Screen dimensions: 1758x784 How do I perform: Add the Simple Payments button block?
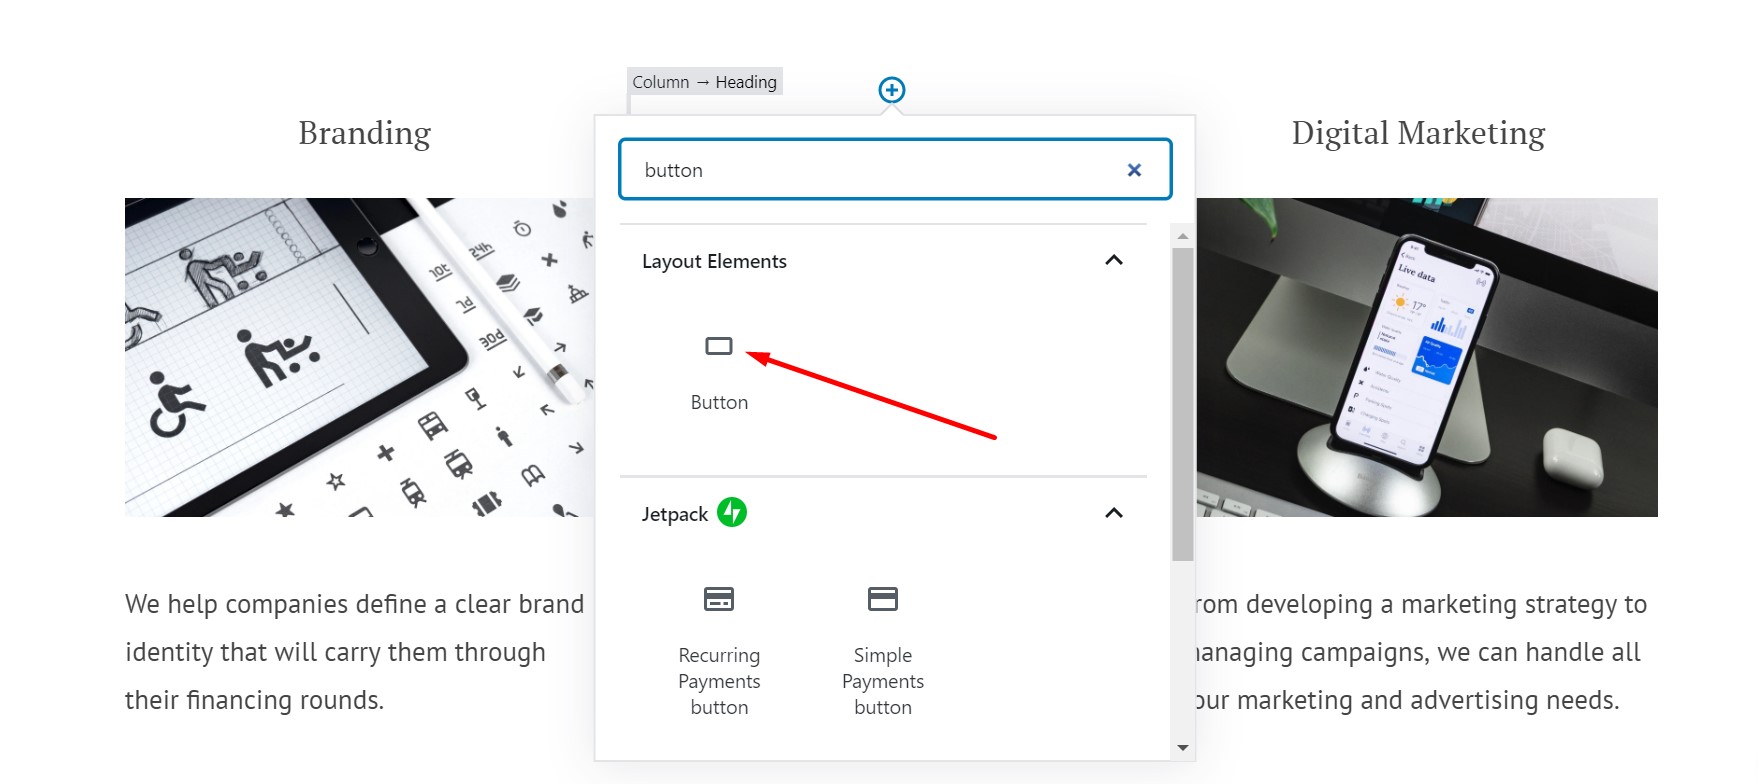[x=883, y=651]
